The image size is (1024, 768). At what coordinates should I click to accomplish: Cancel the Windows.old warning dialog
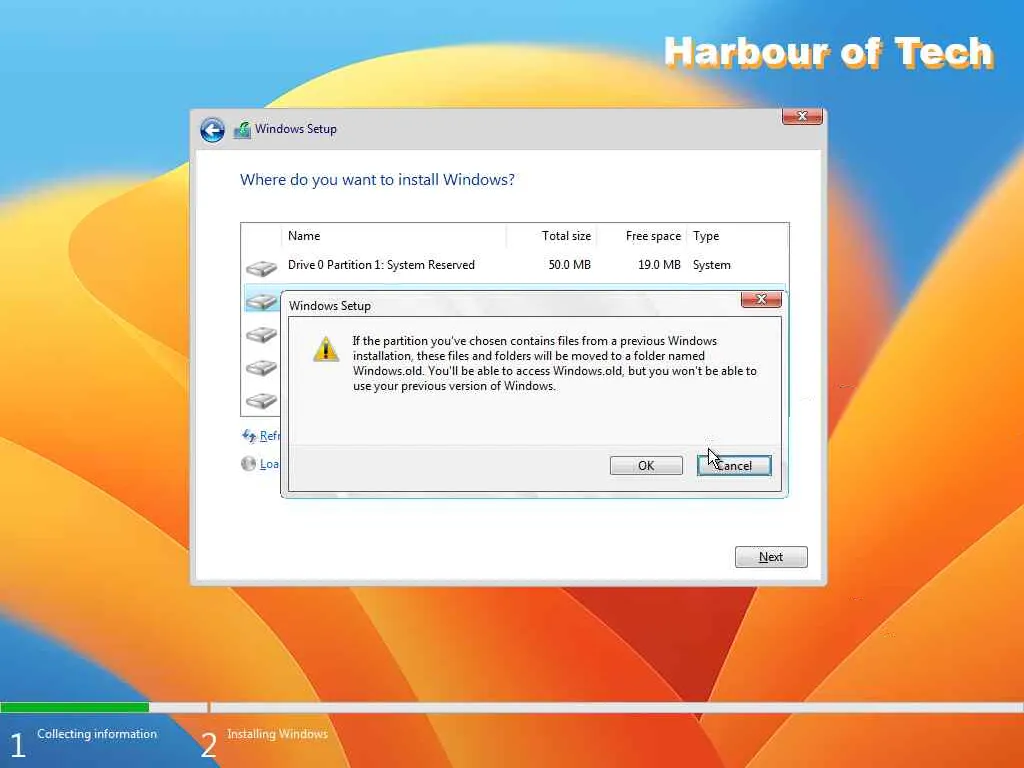pos(734,466)
